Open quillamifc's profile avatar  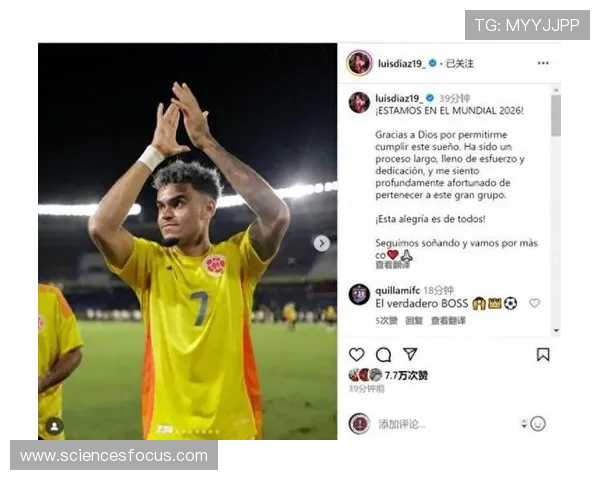[x=359, y=295]
